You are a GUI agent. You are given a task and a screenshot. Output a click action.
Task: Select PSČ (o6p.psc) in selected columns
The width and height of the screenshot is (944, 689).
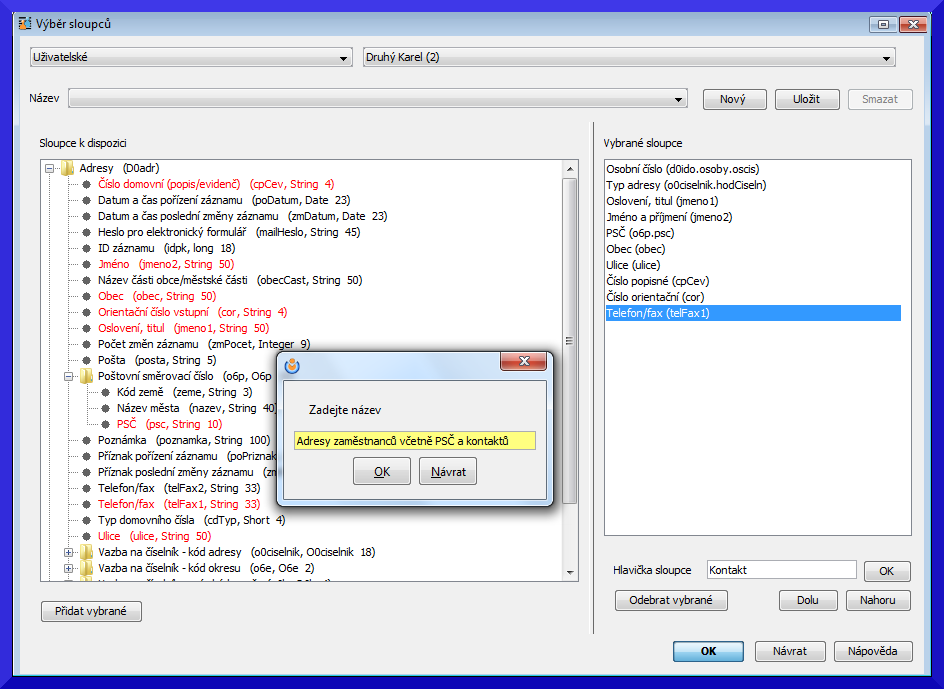(641, 233)
